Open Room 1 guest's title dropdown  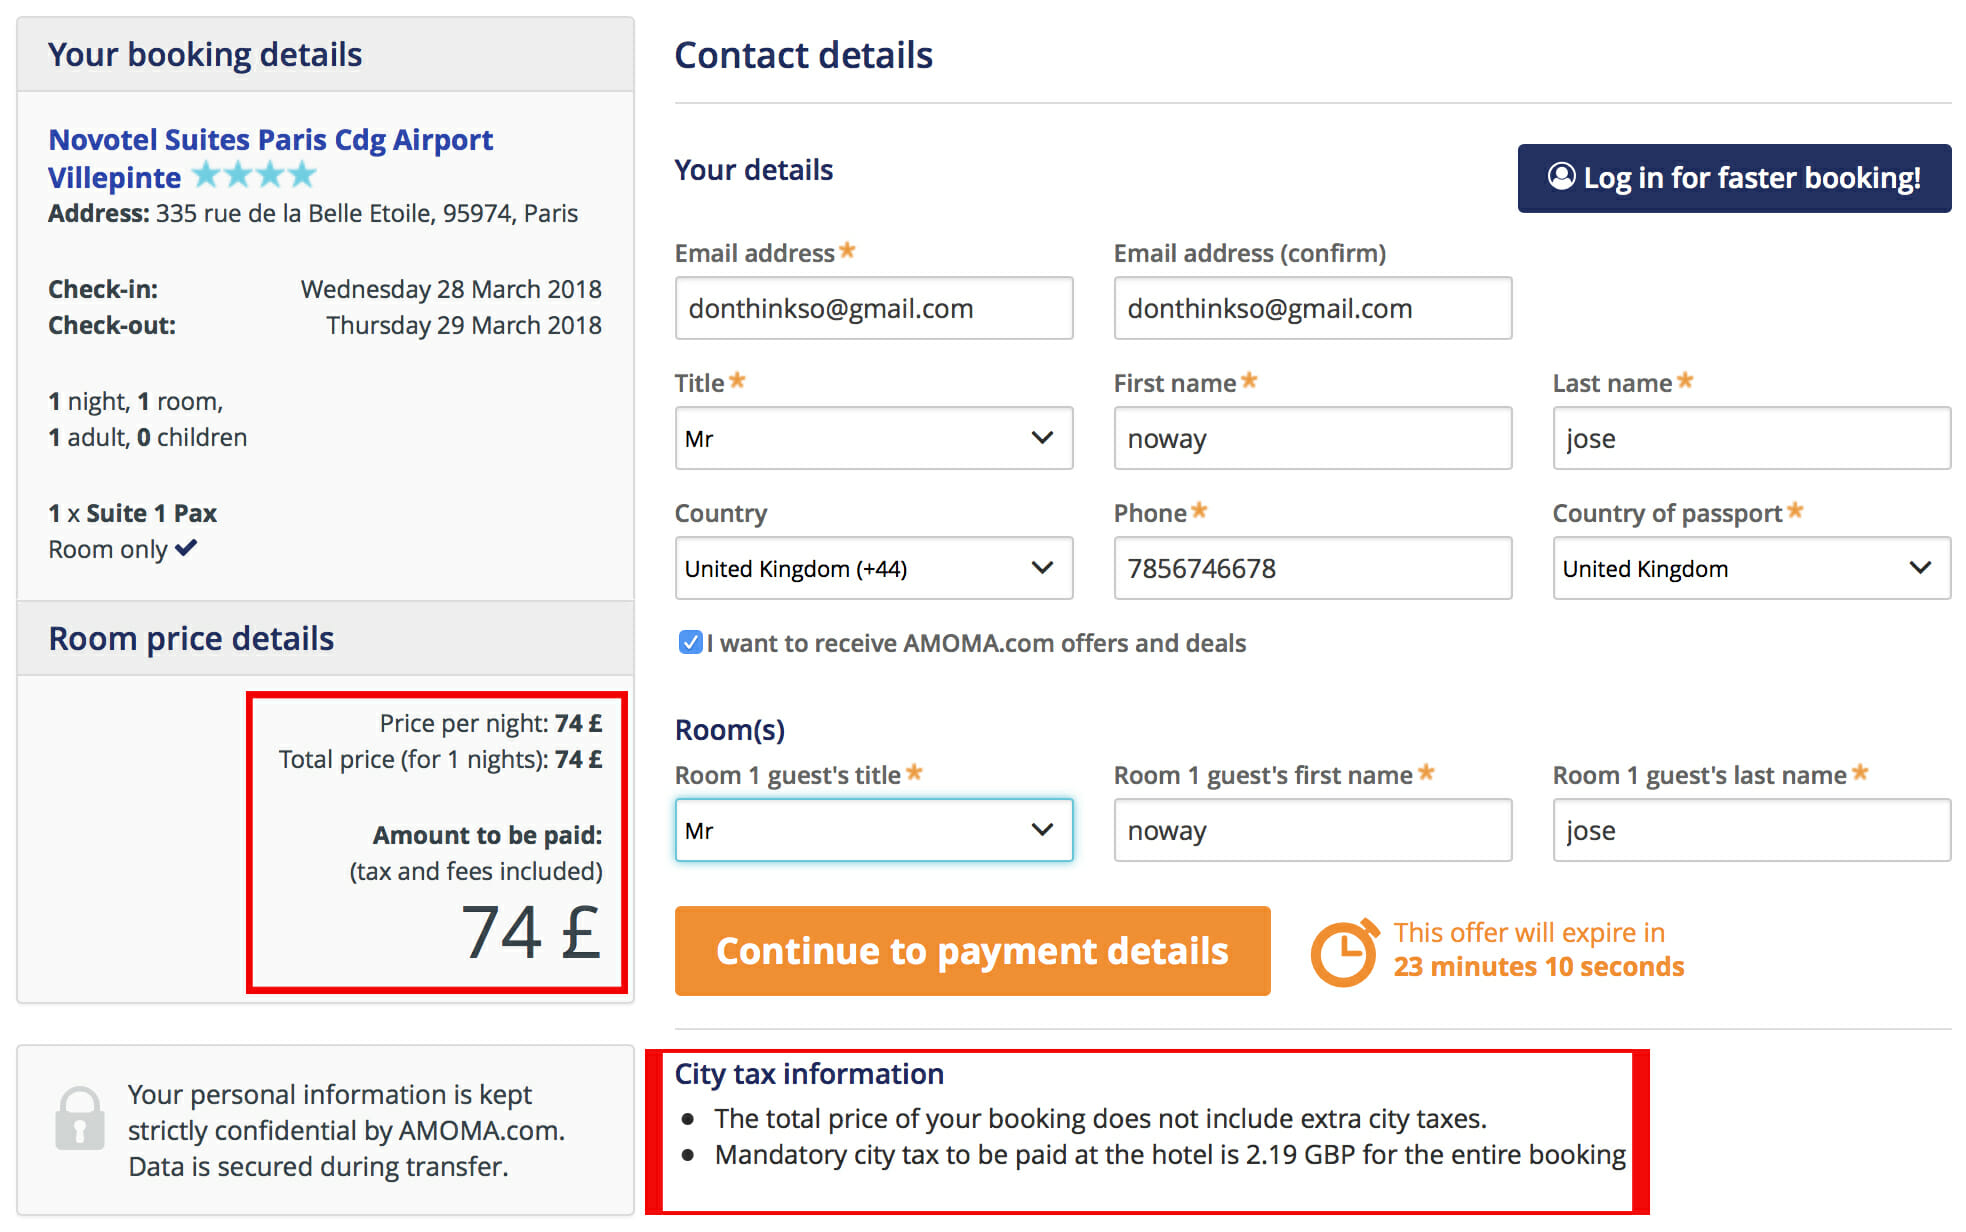click(872, 830)
